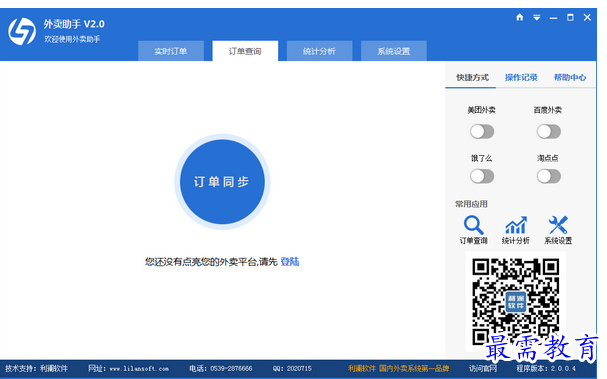Screen dimensions: 607x379
Task: Enable the 美团外卖 toggle switch
Action: point(482,132)
